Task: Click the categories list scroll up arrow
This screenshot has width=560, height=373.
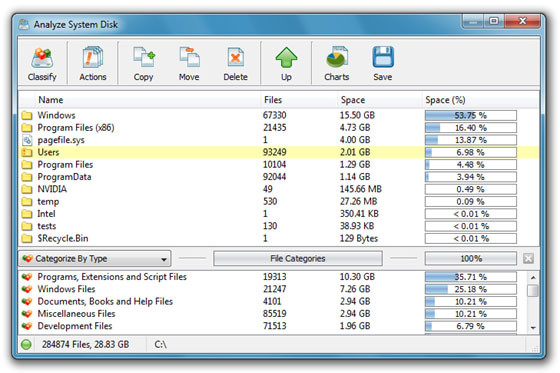Action: [533, 278]
